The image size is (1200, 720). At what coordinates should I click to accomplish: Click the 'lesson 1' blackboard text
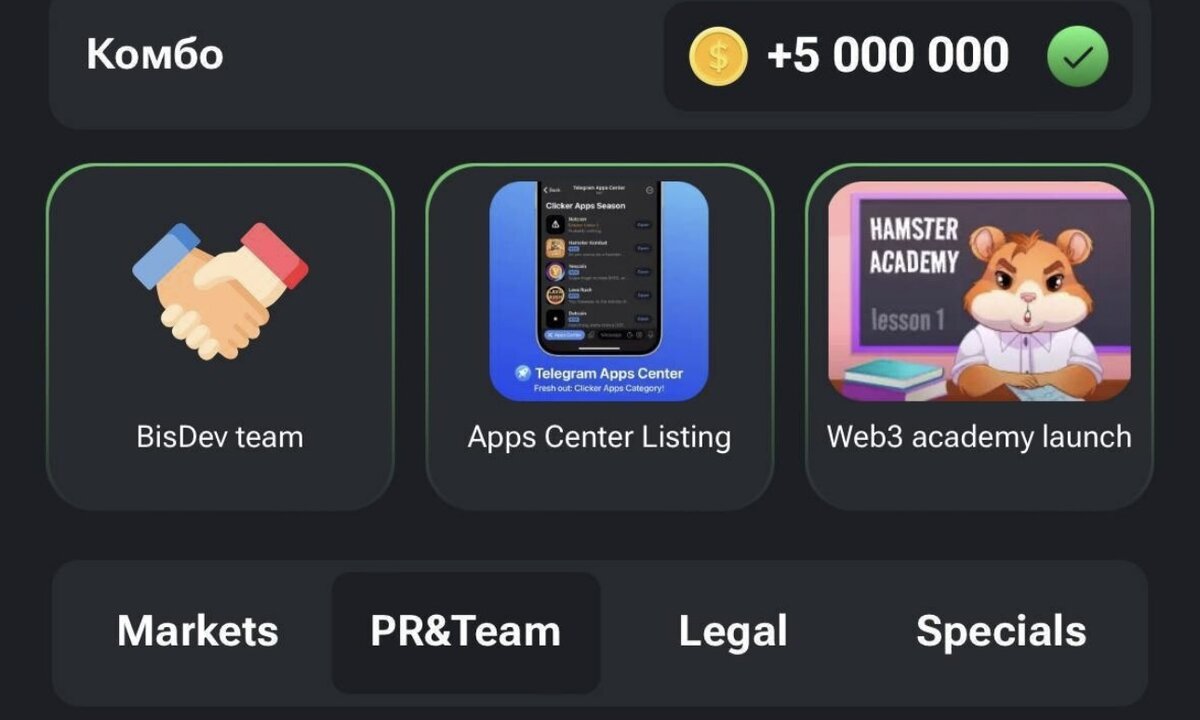(x=908, y=320)
